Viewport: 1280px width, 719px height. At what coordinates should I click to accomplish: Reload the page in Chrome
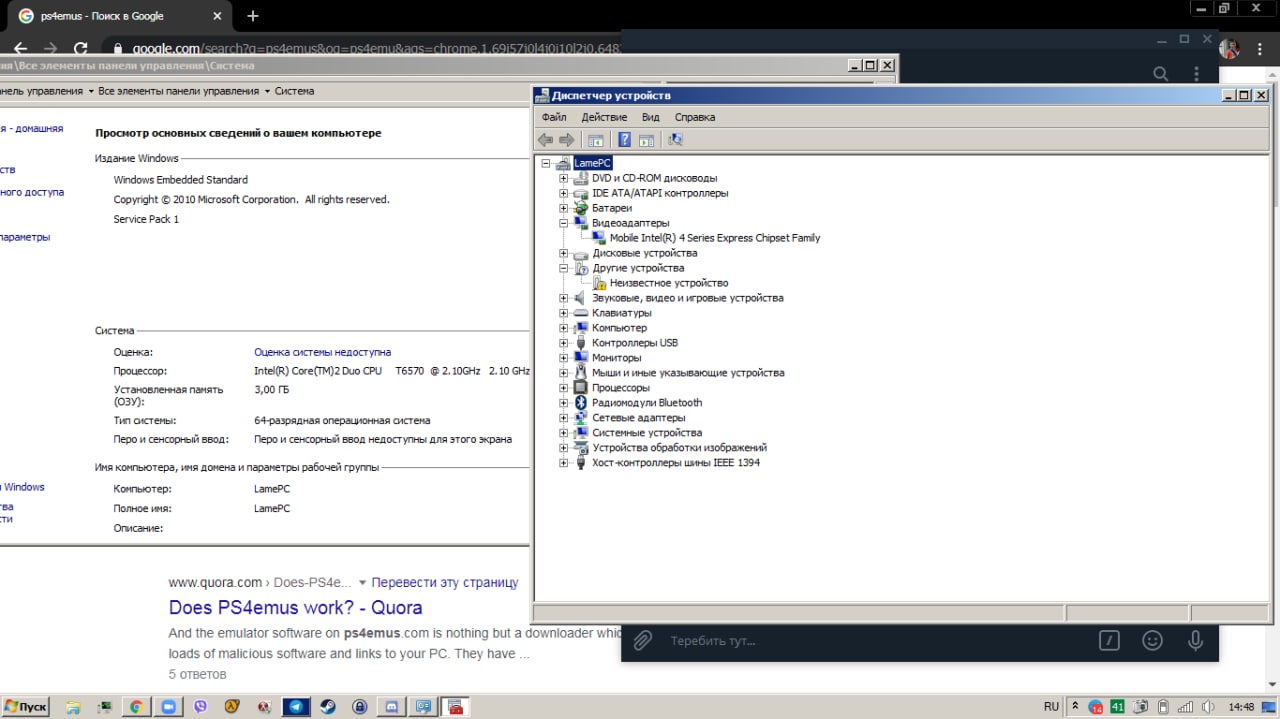tap(81, 48)
